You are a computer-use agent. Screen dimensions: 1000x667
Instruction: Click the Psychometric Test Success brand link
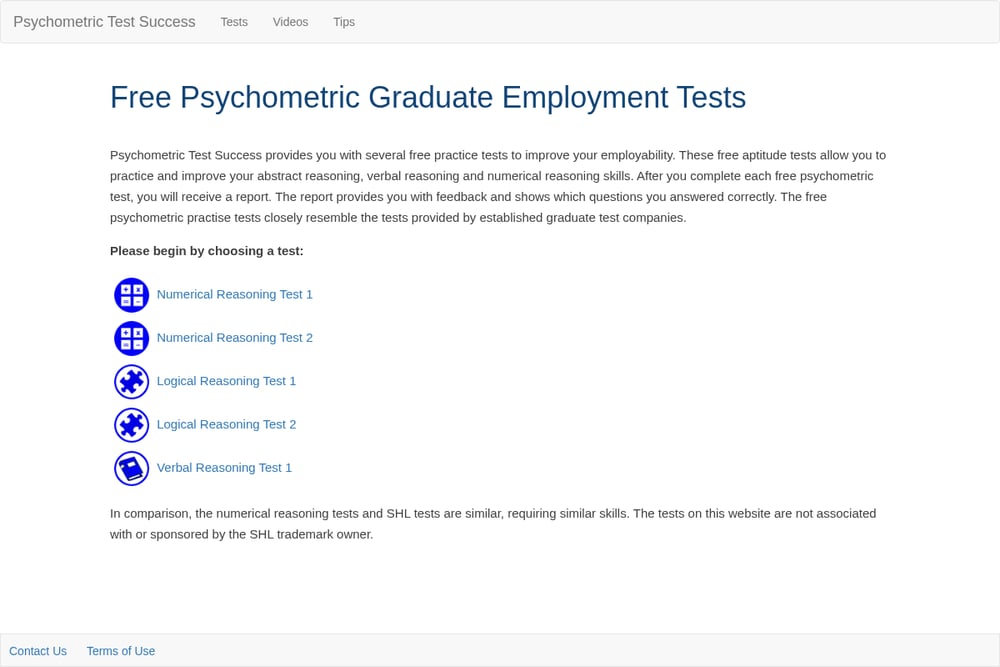coord(105,22)
